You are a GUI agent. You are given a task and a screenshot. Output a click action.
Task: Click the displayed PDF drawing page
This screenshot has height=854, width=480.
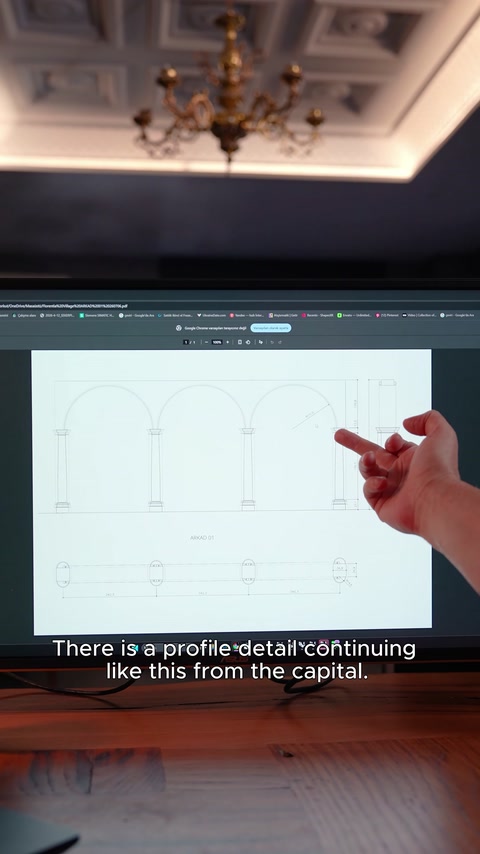pyautogui.click(x=232, y=492)
